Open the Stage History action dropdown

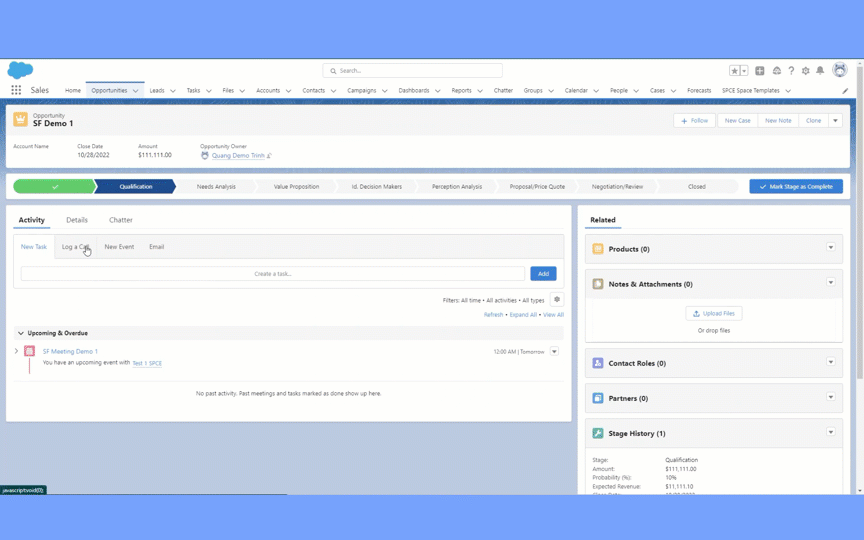830,431
